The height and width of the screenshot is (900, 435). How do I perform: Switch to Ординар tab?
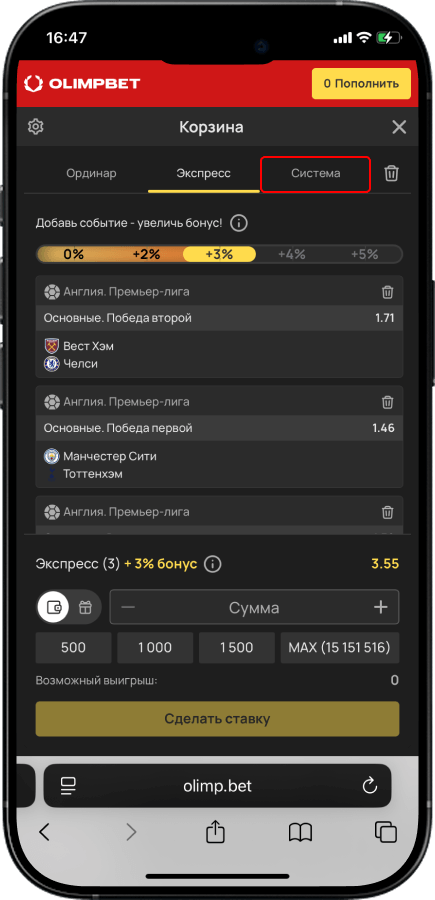click(x=91, y=173)
